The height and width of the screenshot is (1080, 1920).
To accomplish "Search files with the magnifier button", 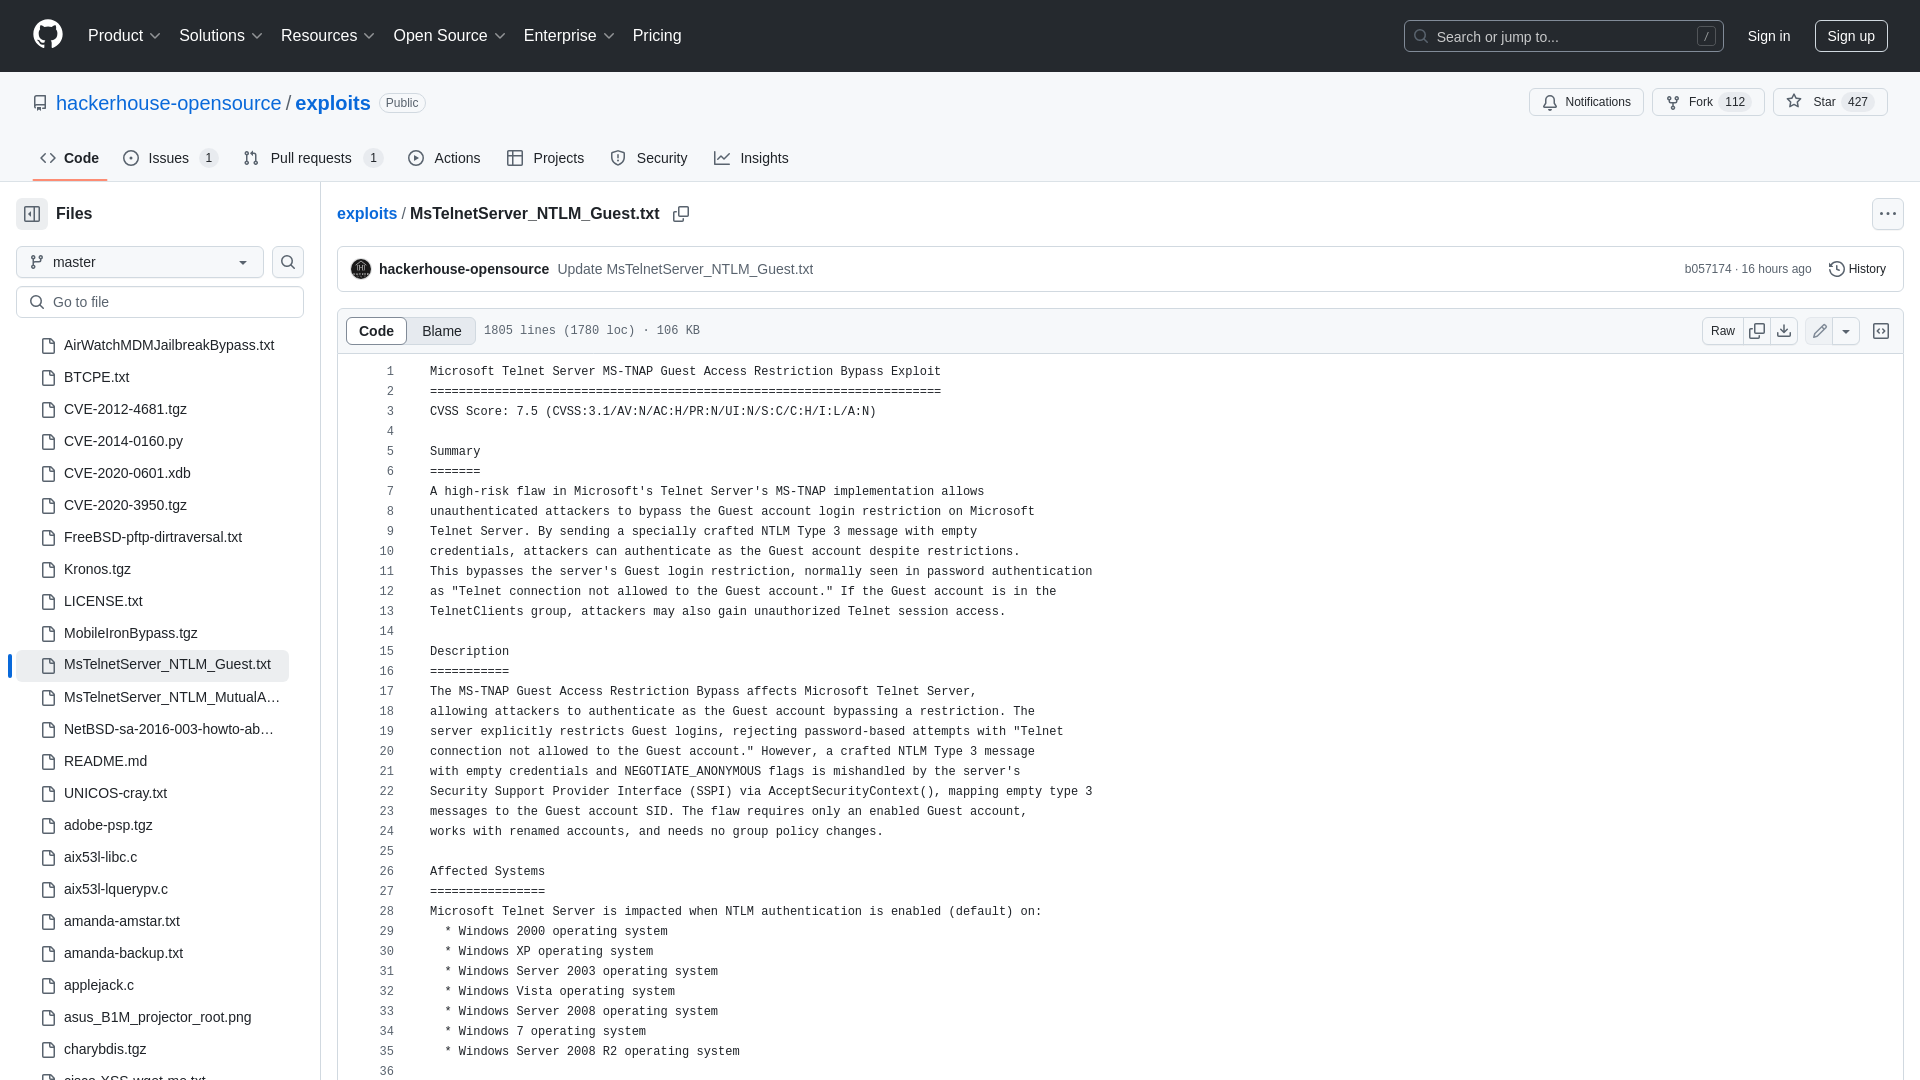I will [288, 262].
